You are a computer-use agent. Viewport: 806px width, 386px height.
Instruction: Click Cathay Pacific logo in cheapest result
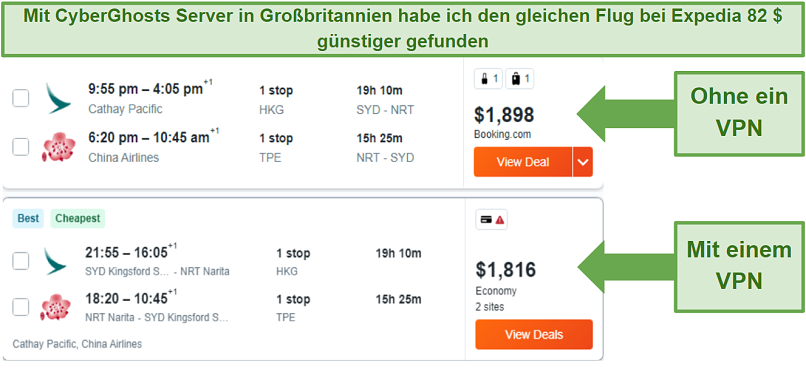(x=55, y=261)
